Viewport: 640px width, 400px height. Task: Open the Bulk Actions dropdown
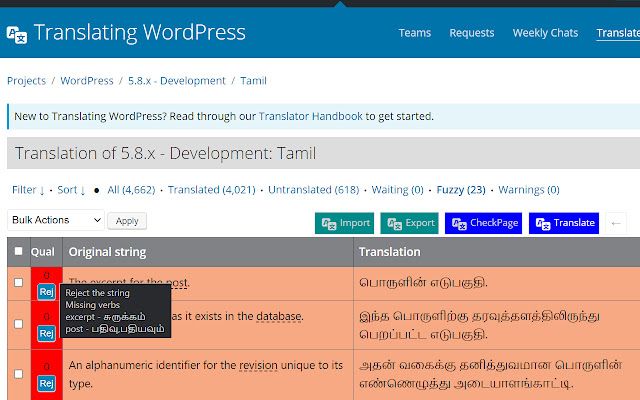point(56,220)
